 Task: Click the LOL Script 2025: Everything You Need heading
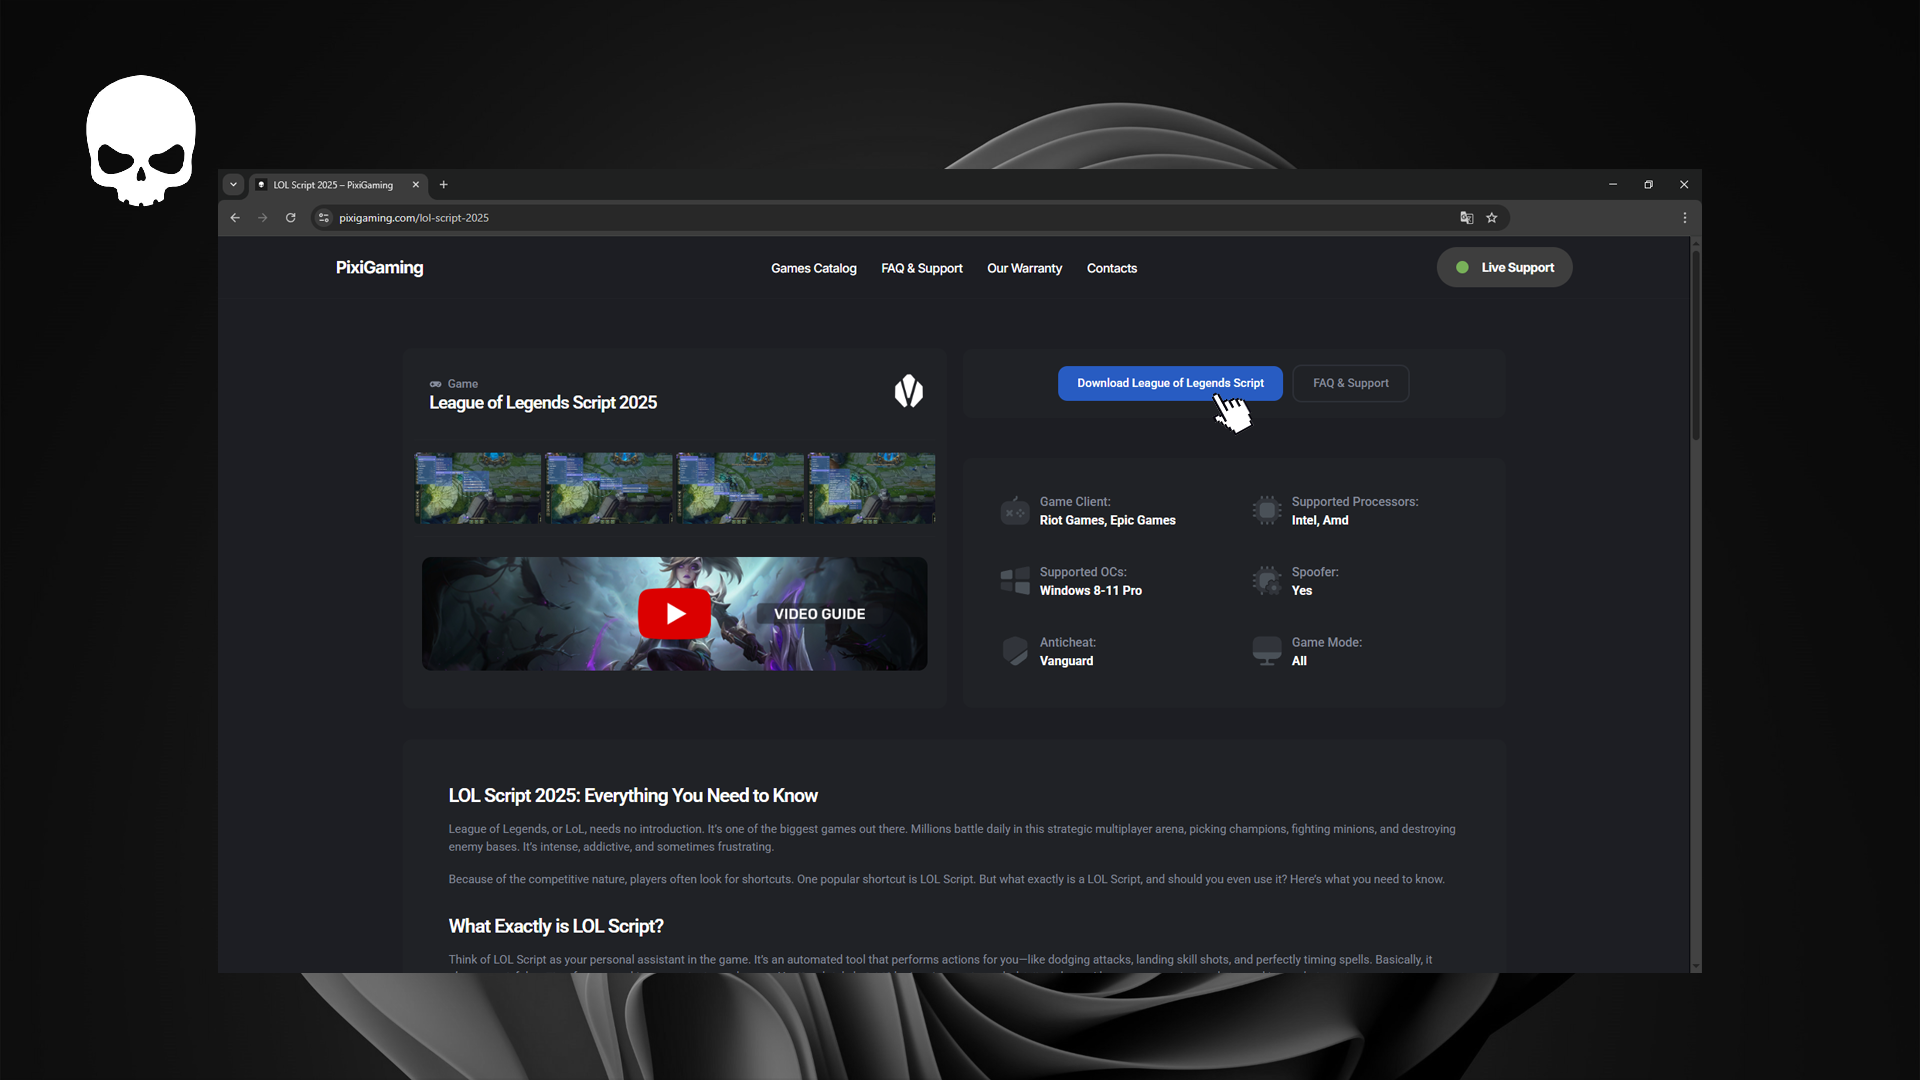[633, 796]
